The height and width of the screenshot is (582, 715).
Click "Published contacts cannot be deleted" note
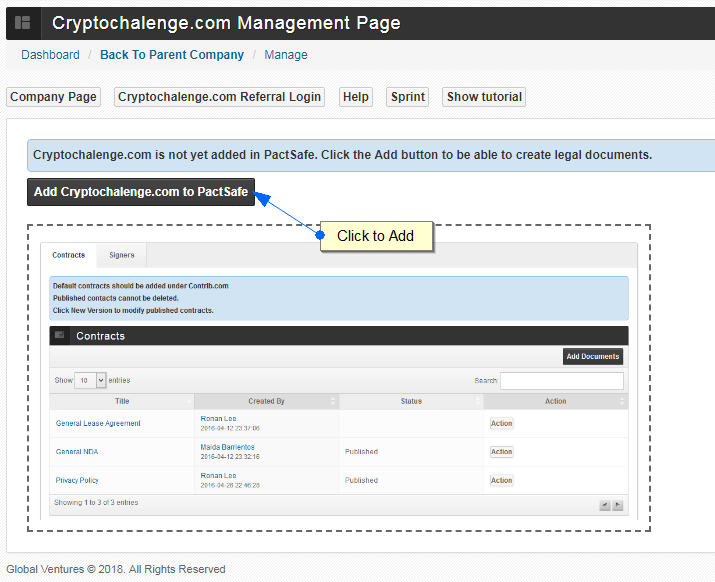point(116,298)
